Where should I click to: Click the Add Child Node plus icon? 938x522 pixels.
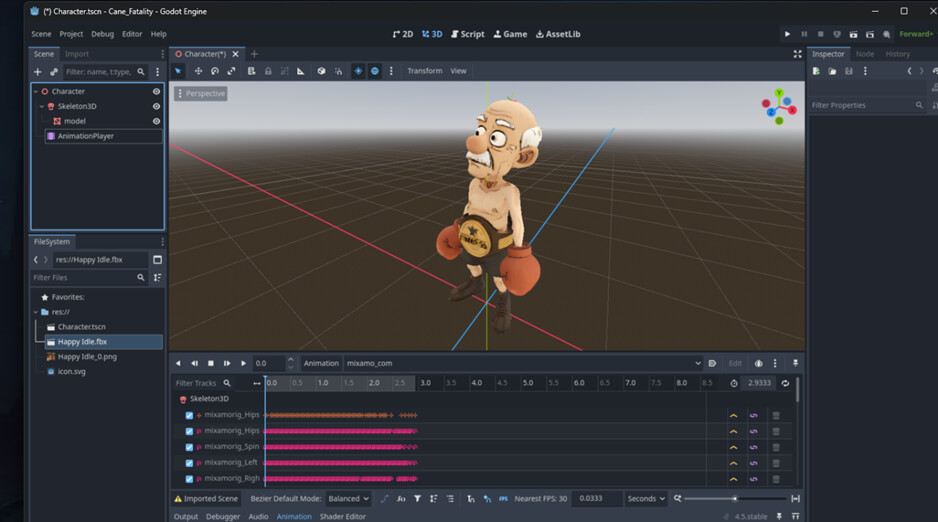(38, 72)
